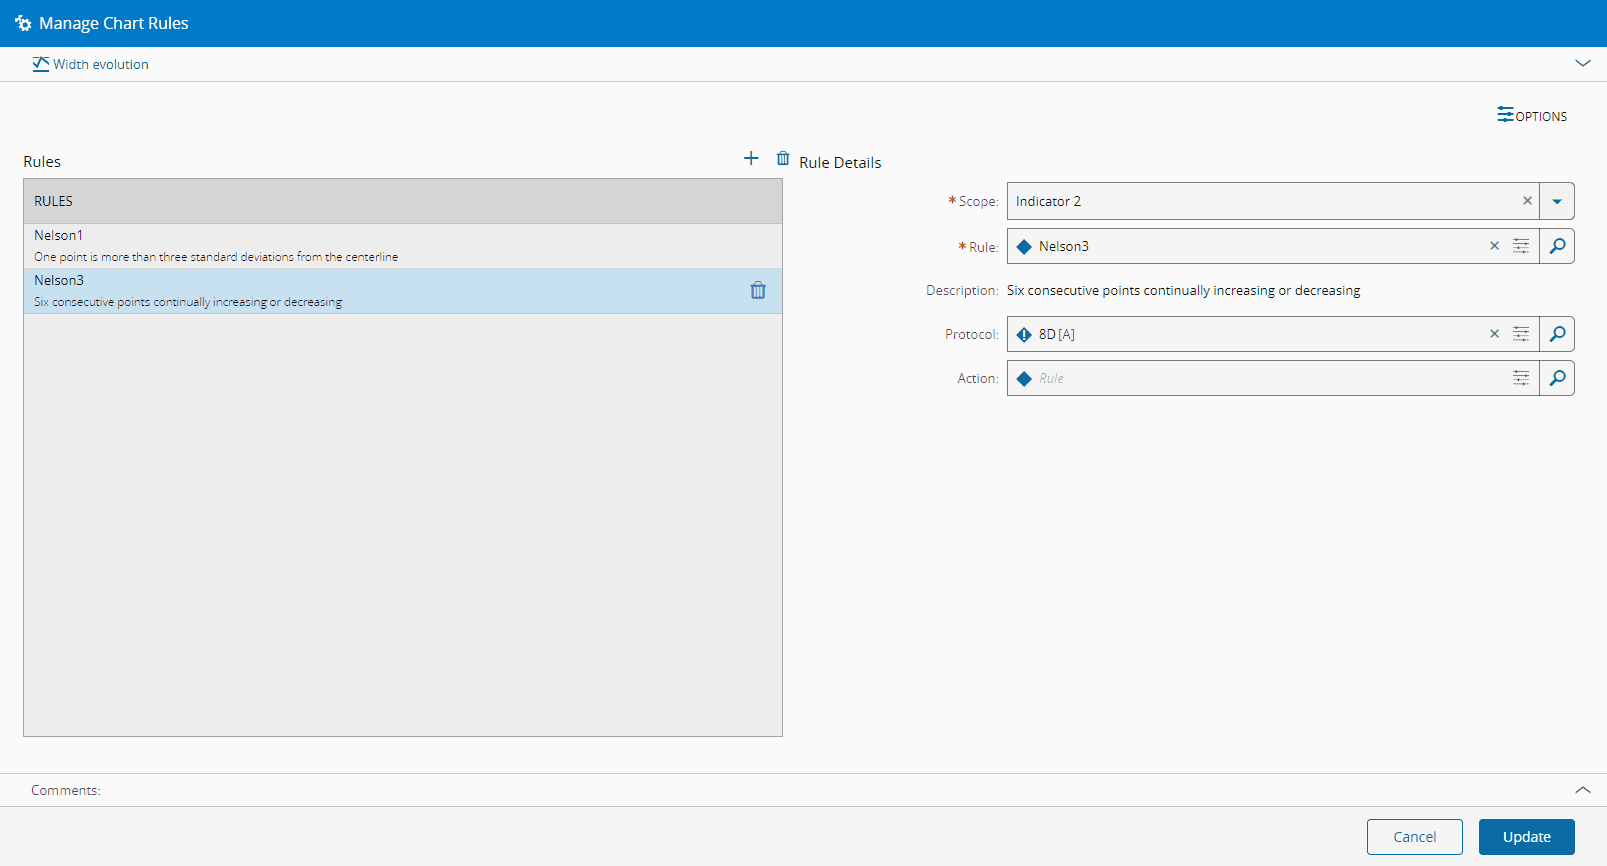The image size is (1607, 866).
Task: Clear the Scope Indicator 2 value
Action: (x=1527, y=201)
